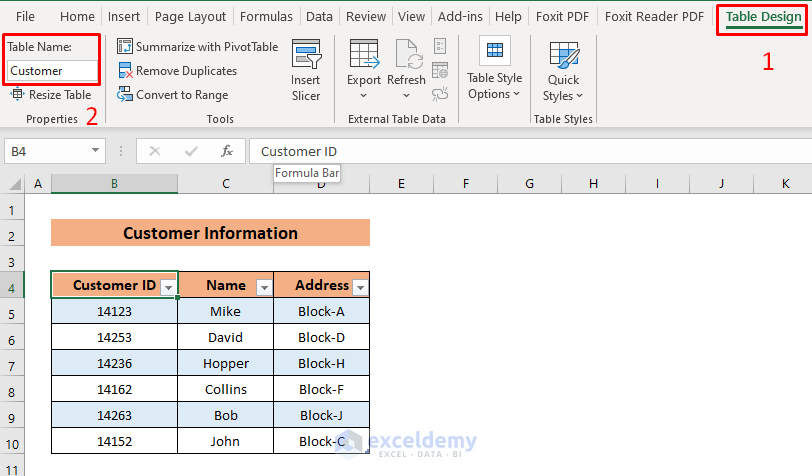Click the address cell Block-A

coord(322,311)
